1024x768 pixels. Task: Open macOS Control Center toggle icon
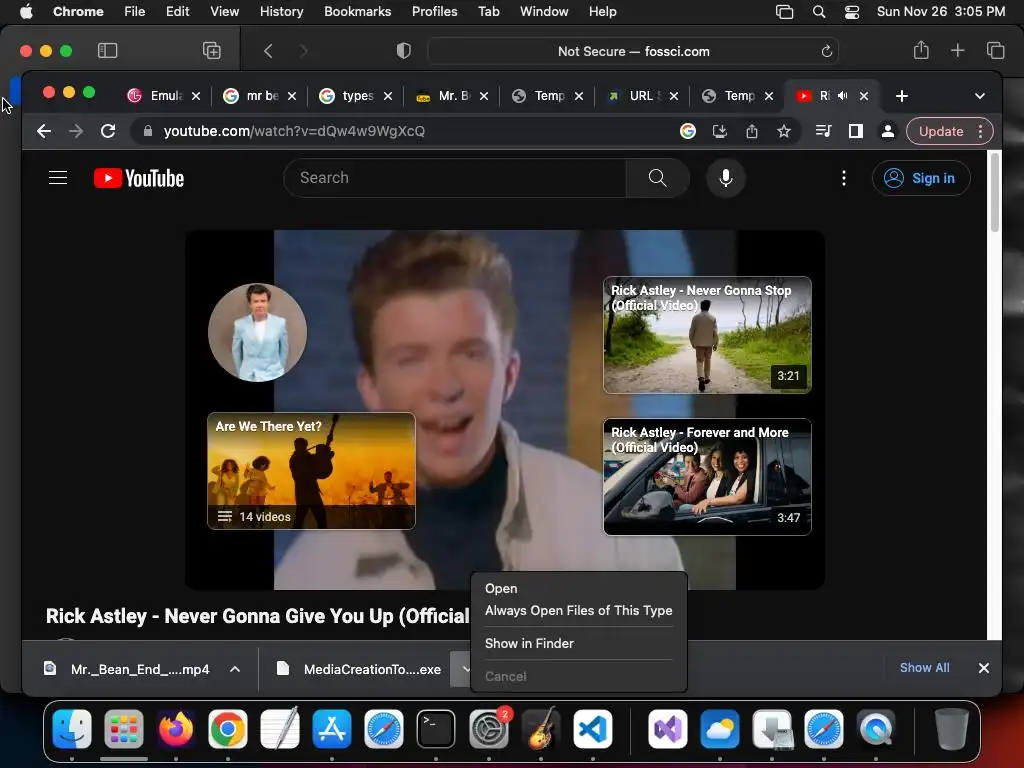(x=852, y=12)
